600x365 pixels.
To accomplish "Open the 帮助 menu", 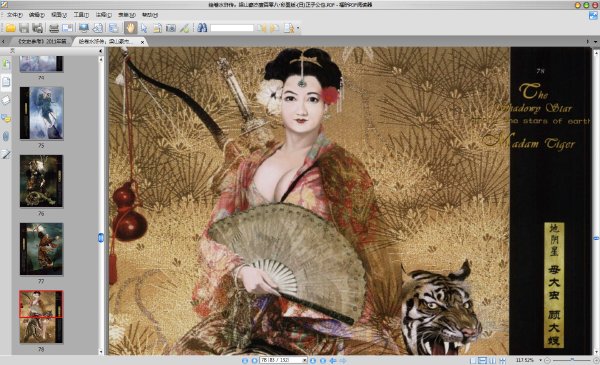I will pos(150,15).
